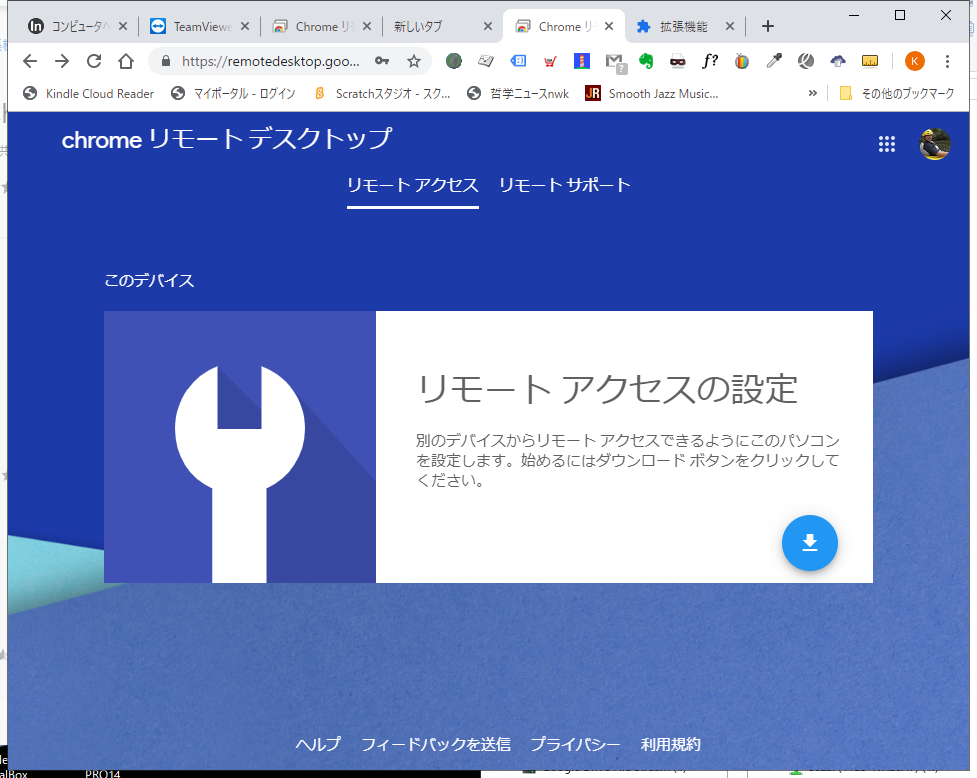Open the Chrome three-dot menu
The width and height of the screenshot is (977, 778).
947,61
